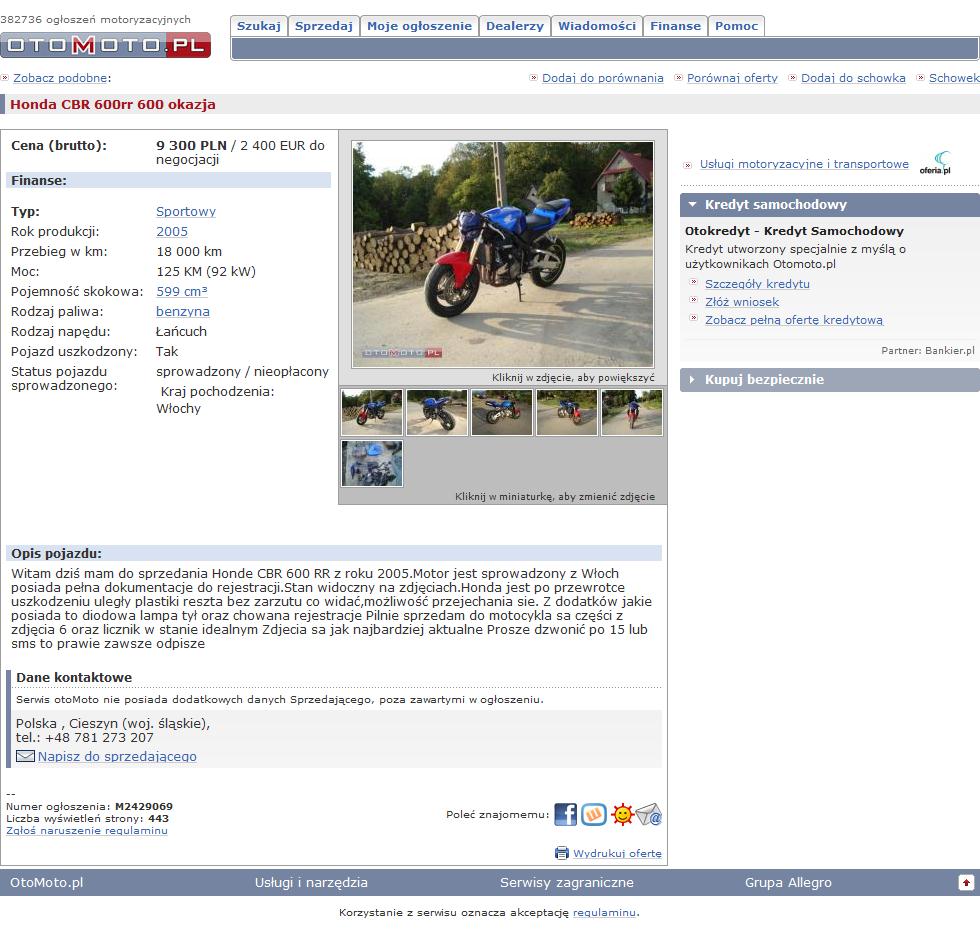Viewport: 980px width, 938px height.
Task: Click the OtoMoto.pl logo
Action: (x=106, y=45)
